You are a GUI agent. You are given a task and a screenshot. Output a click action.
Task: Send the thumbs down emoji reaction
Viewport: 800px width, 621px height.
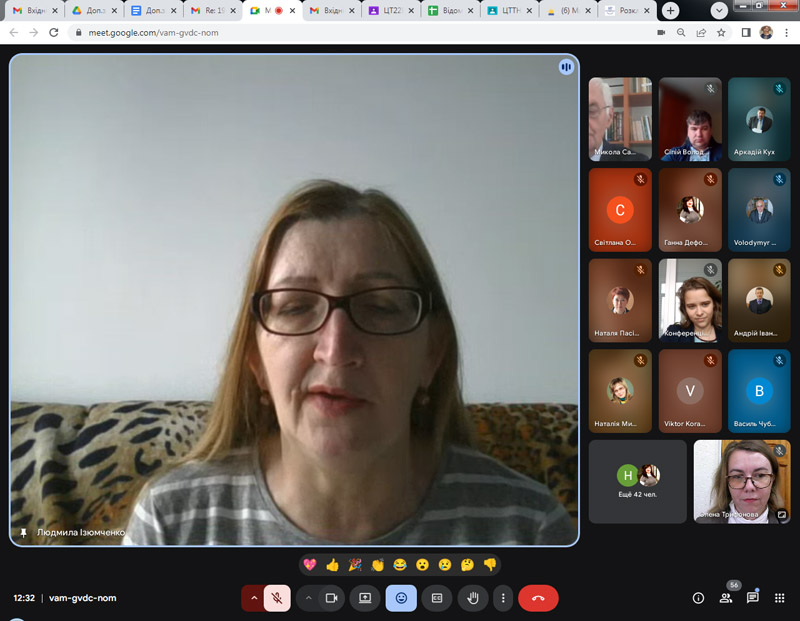pyautogui.click(x=490, y=565)
